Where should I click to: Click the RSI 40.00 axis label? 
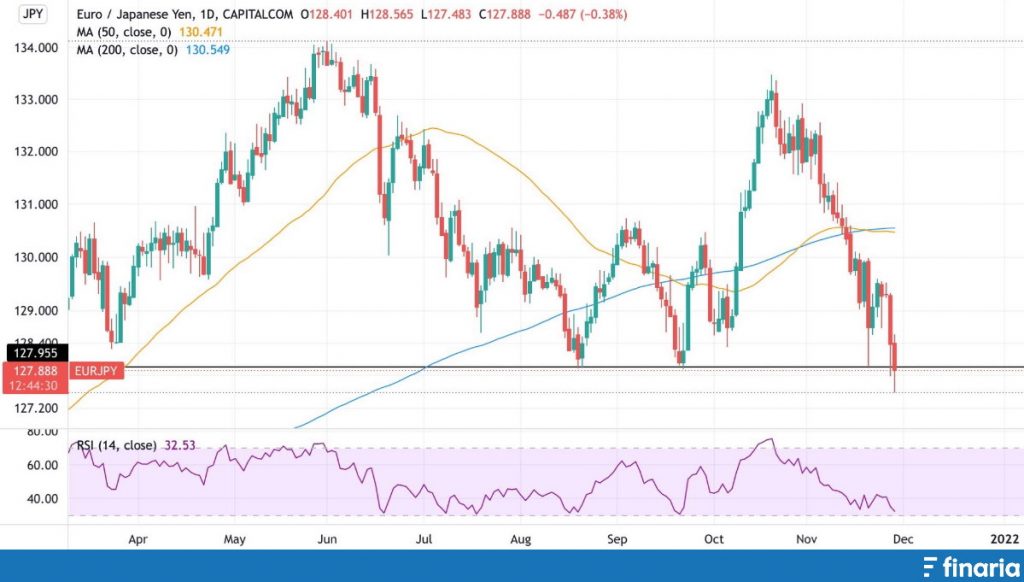42,498
